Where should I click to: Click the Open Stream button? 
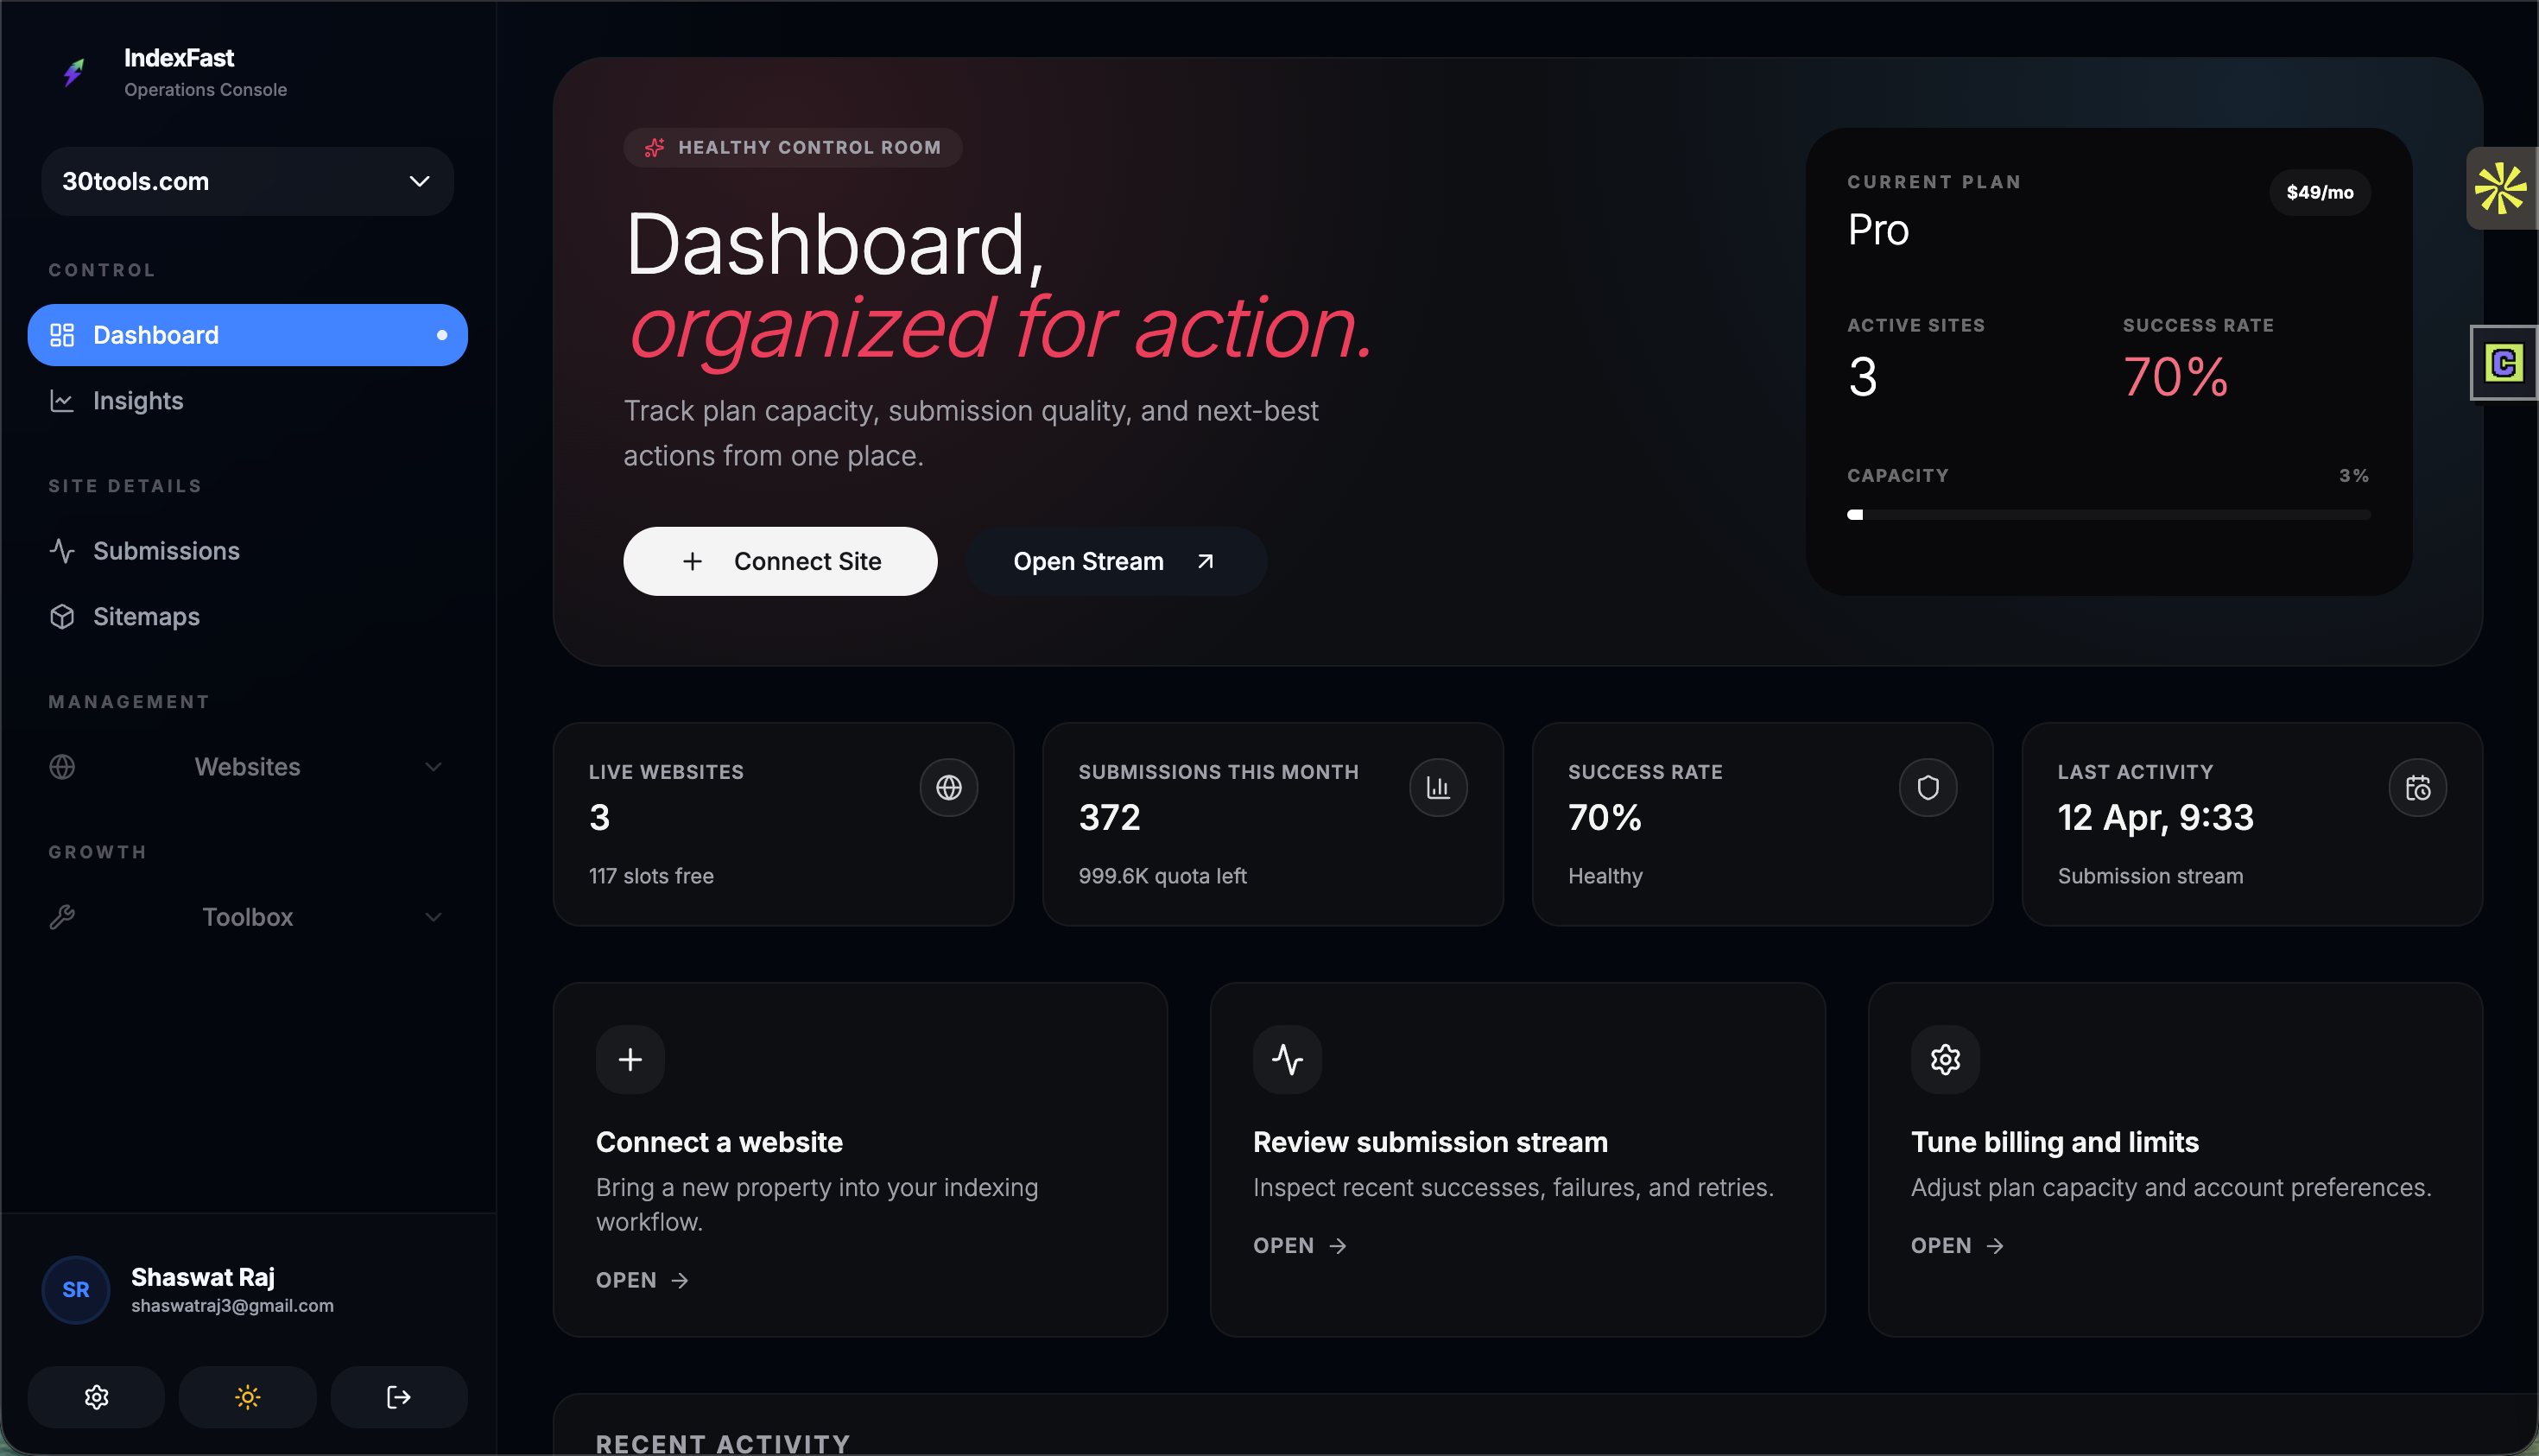1115,561
